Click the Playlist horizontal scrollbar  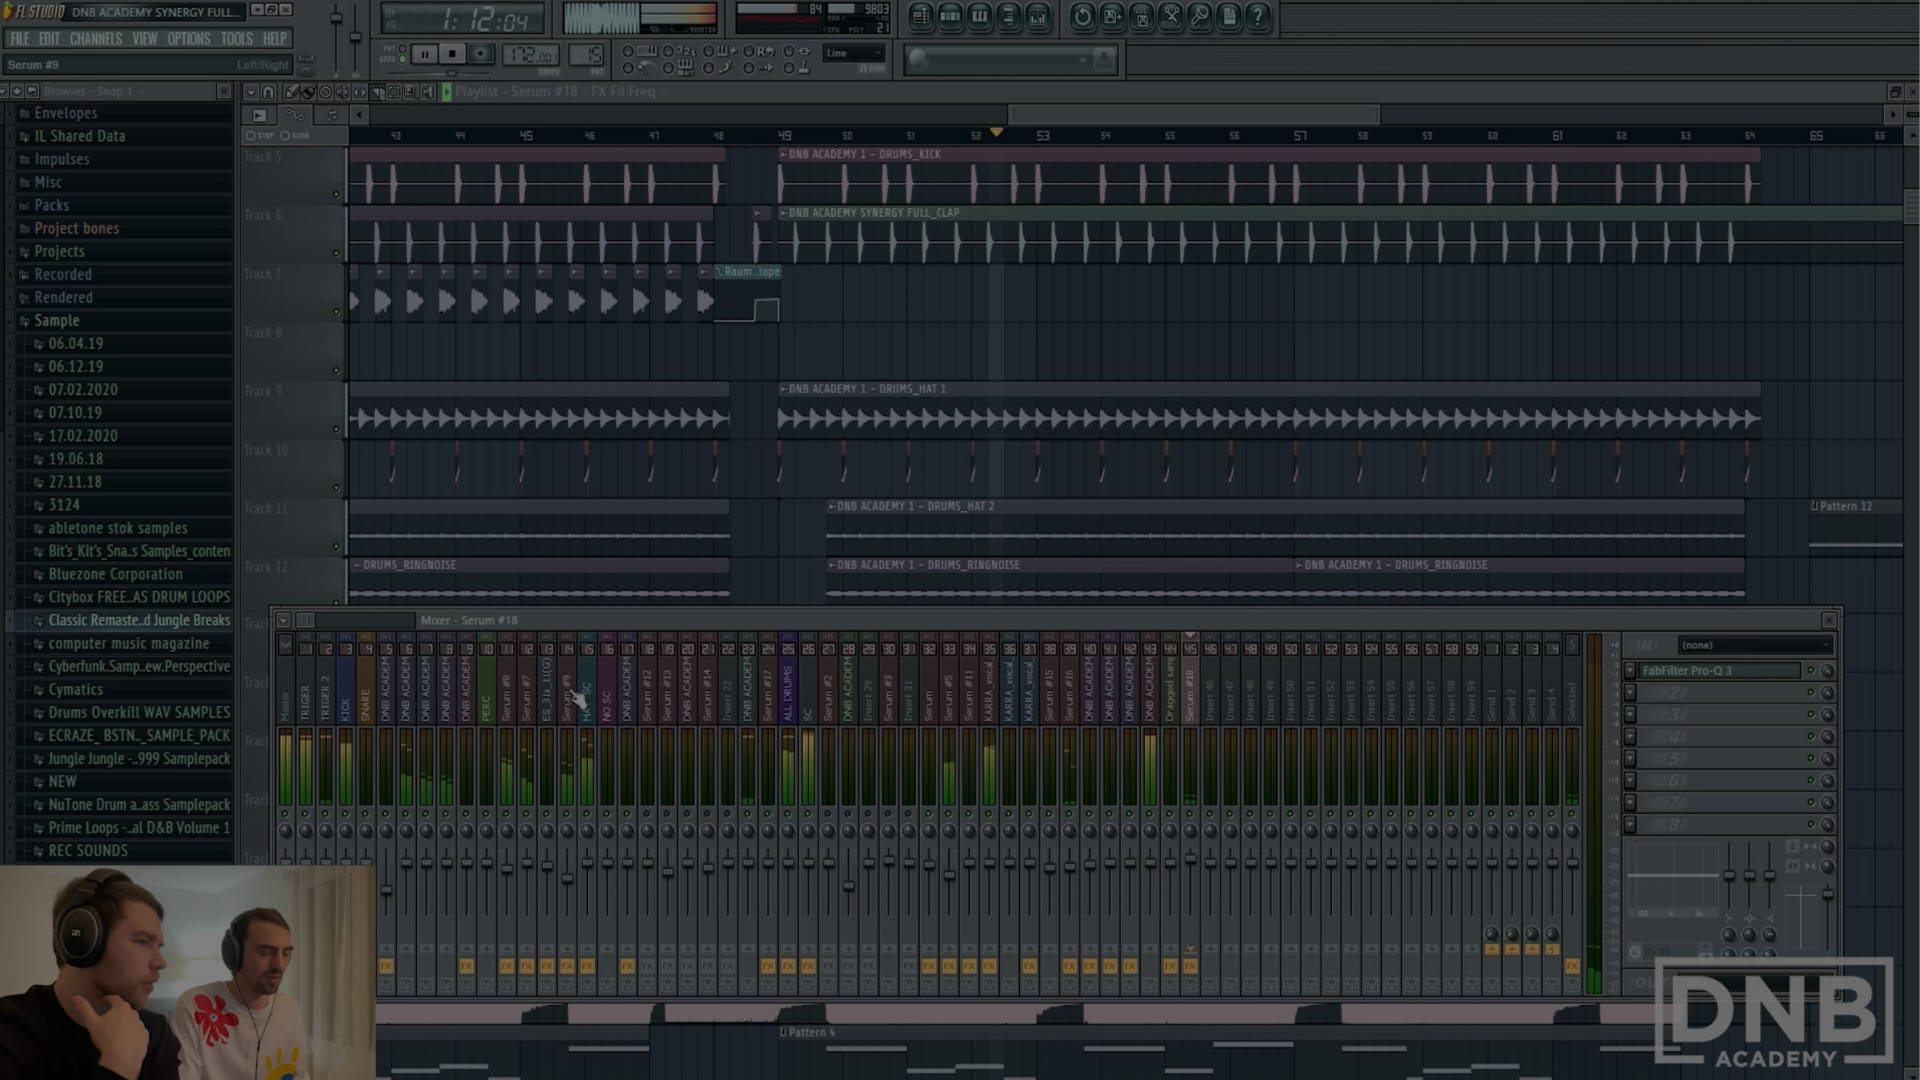click(1194, 115)
